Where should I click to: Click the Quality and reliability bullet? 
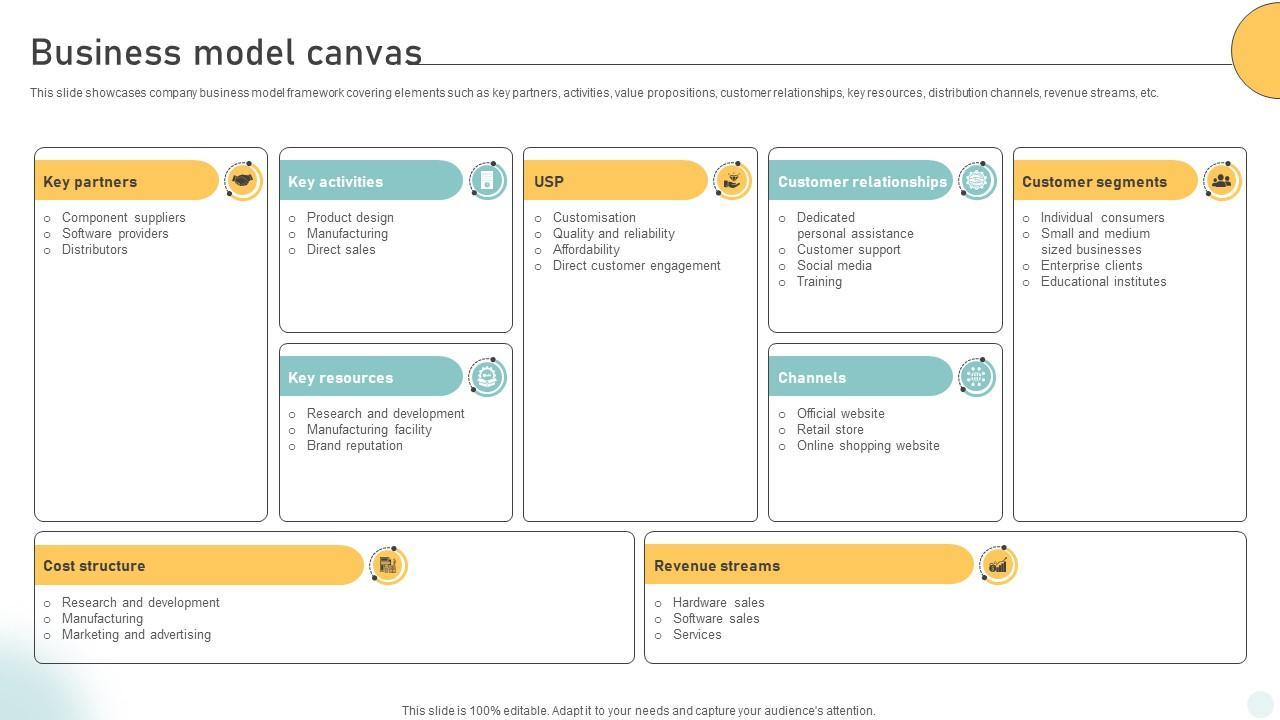pos(614,234)
